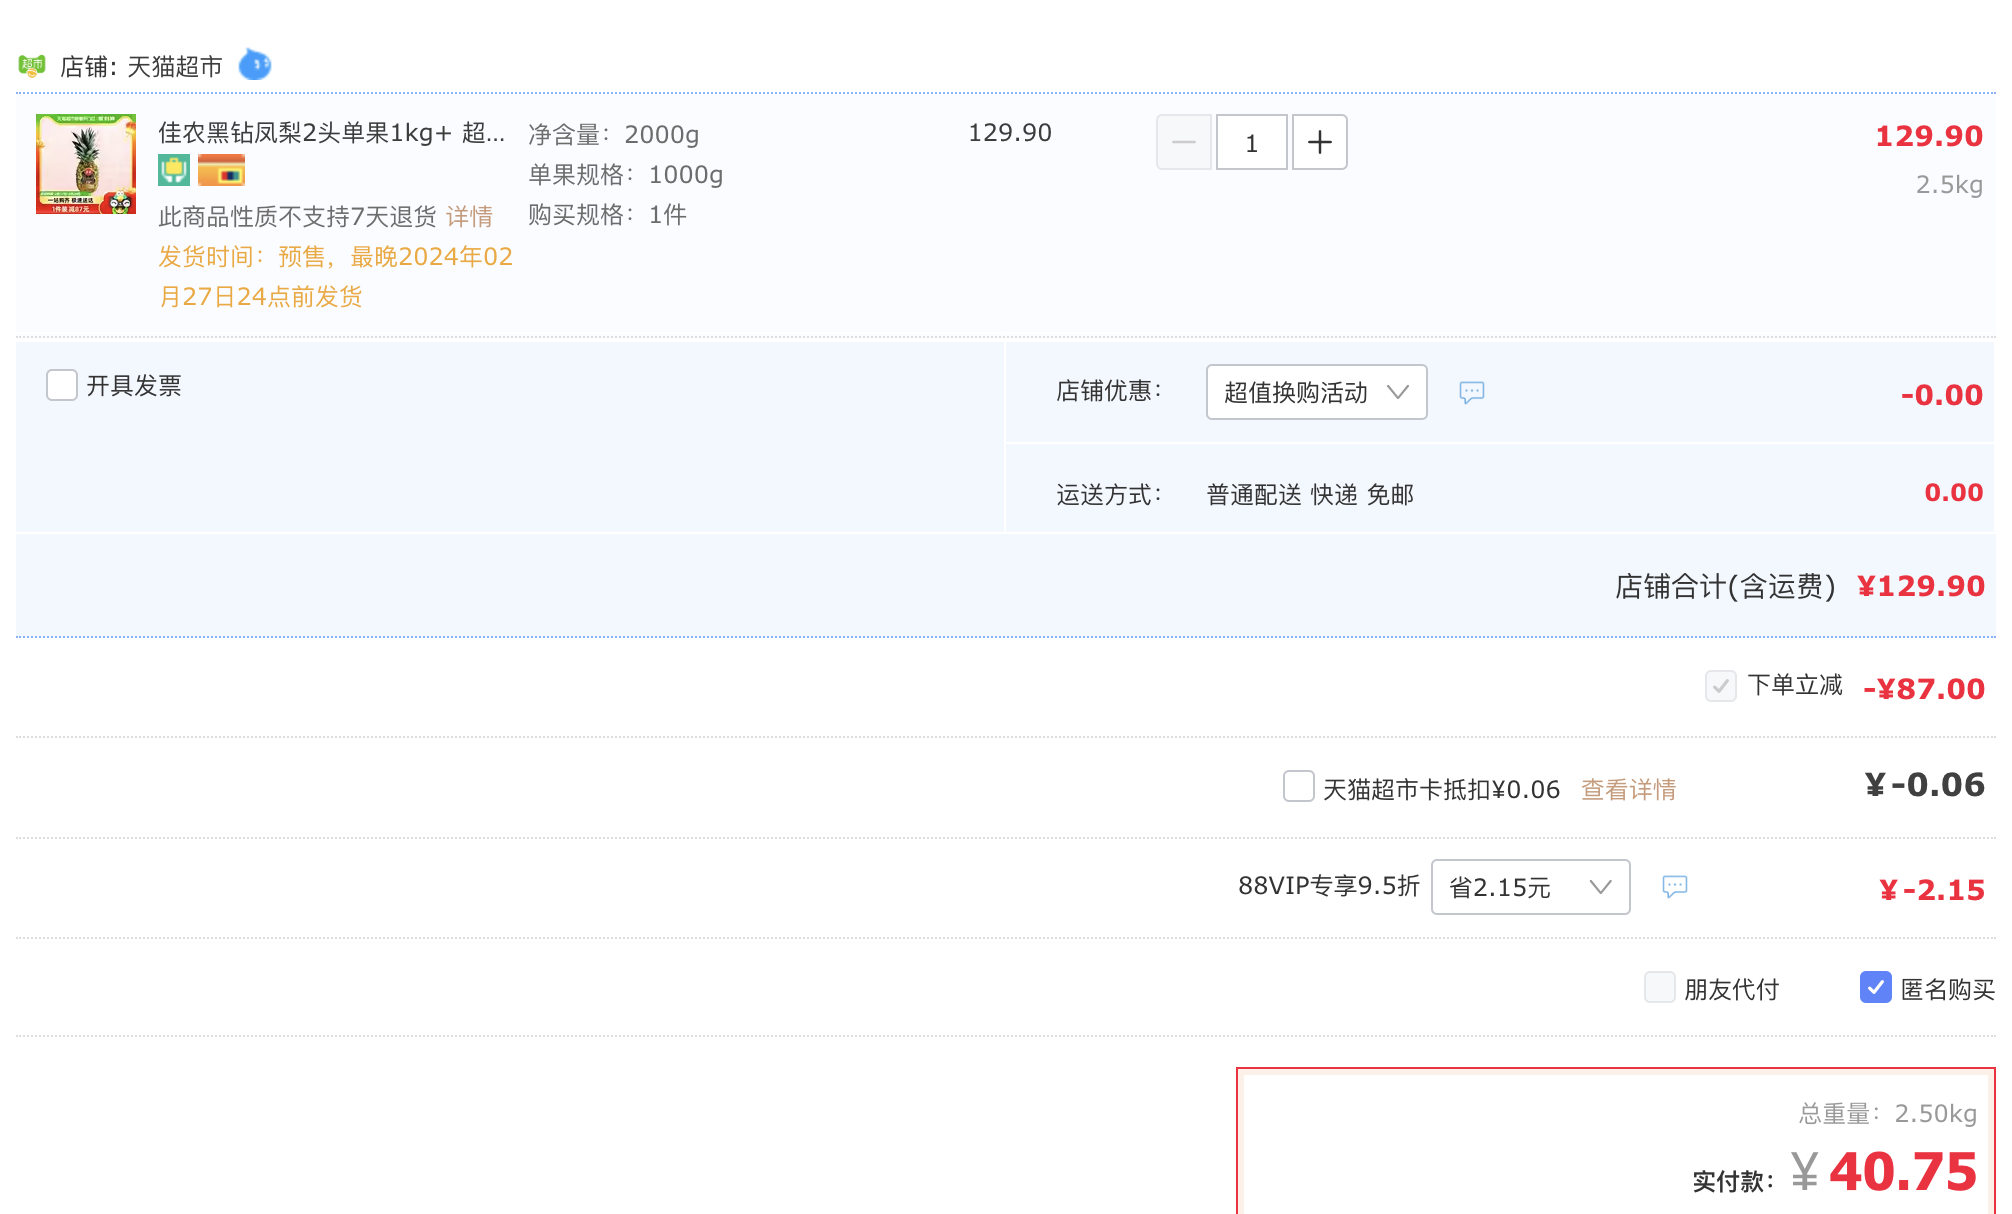Click the 店铺优惠 label

[1109, 391]
